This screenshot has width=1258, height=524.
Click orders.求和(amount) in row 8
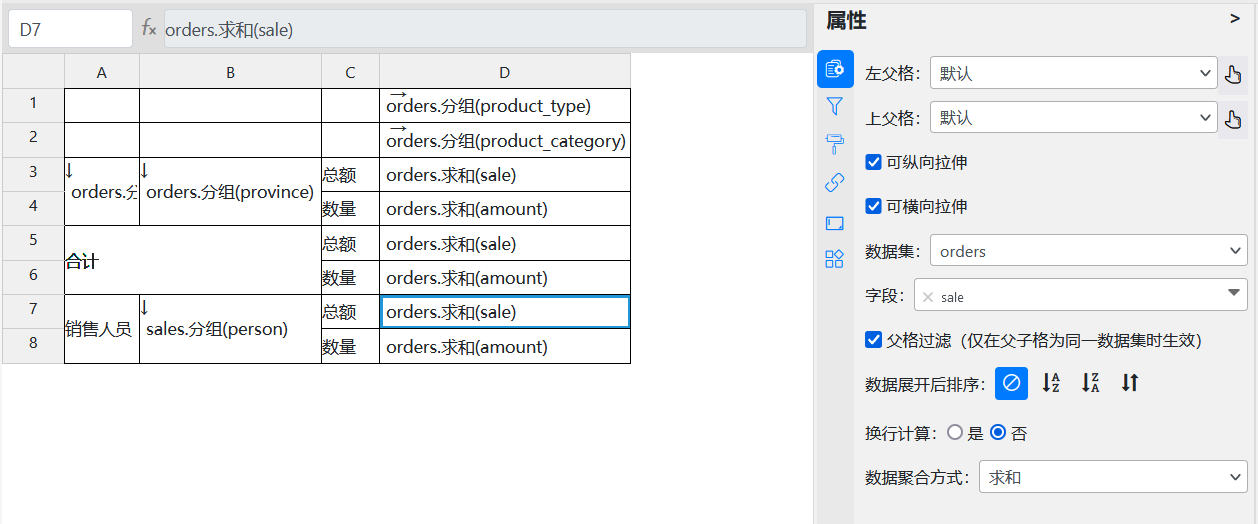point(505,346)
